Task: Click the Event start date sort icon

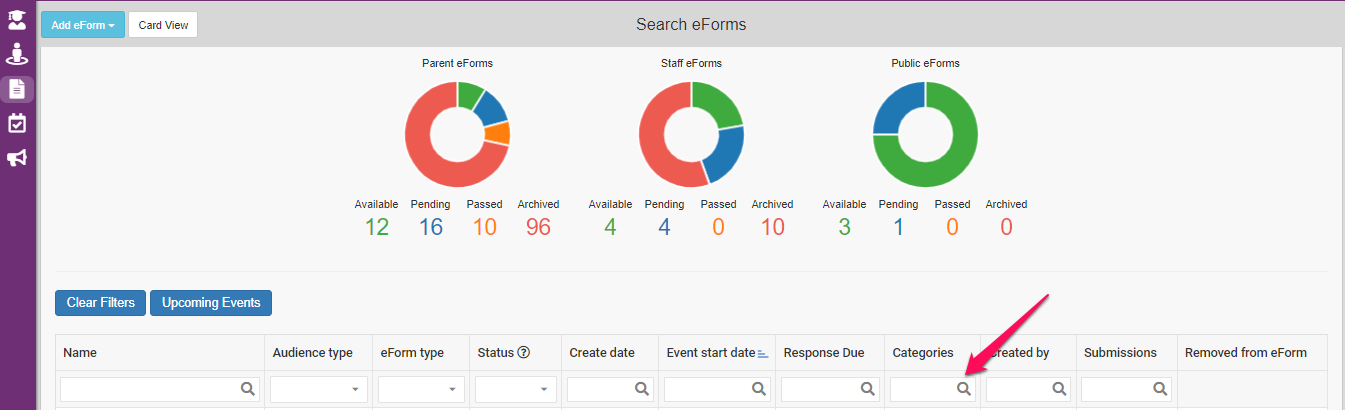Action: (763, 353)
